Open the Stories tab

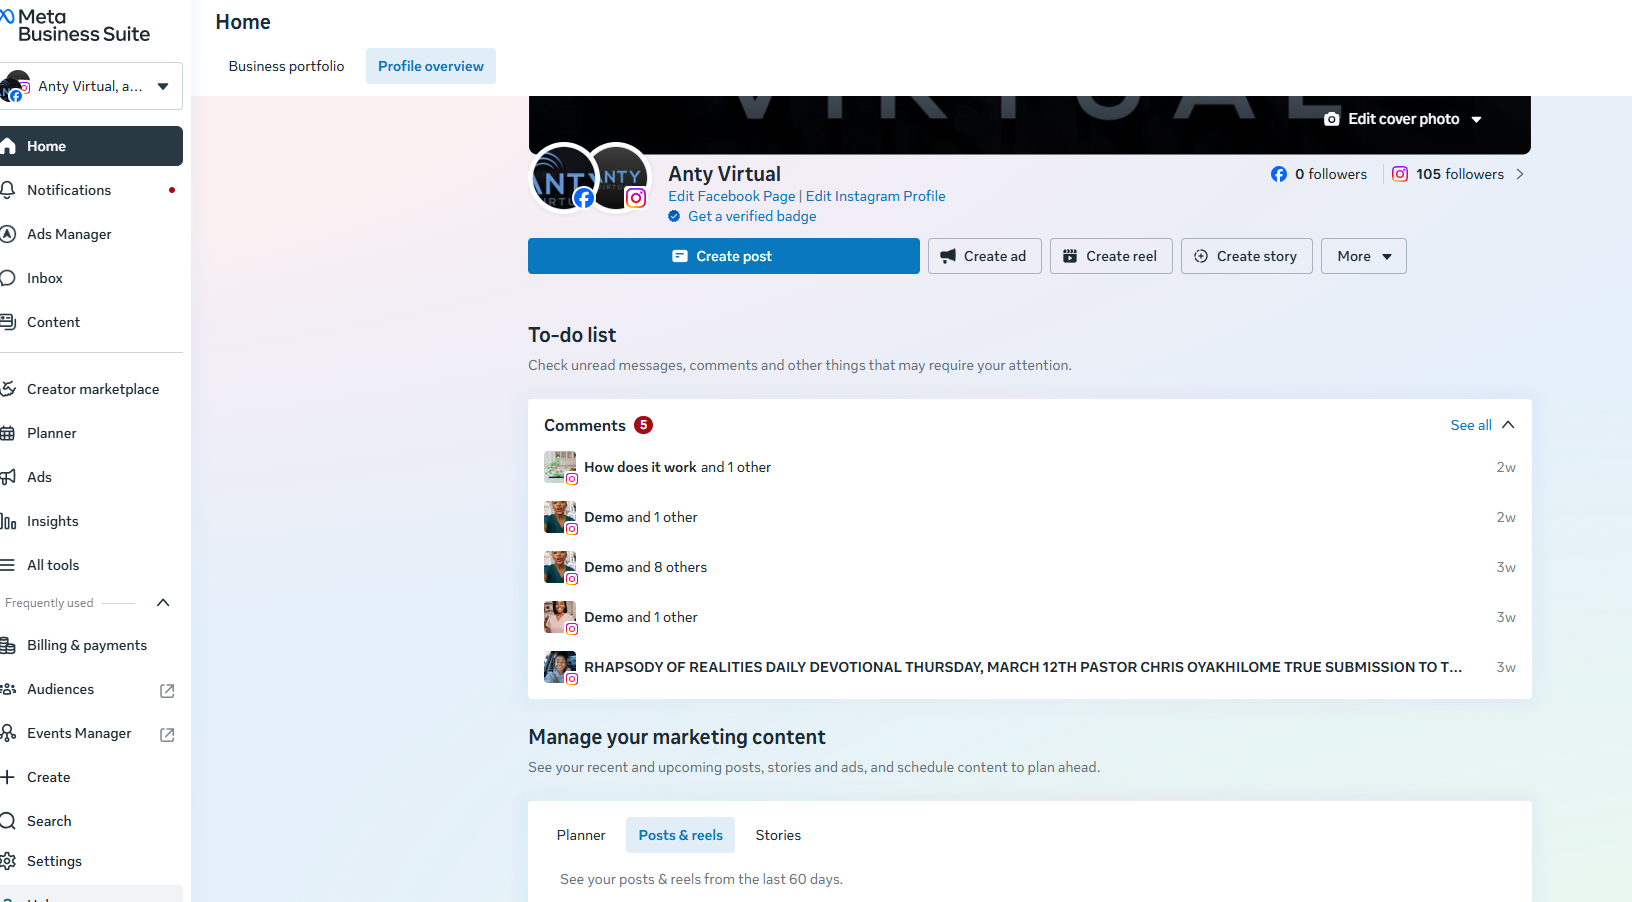(778, 835)
